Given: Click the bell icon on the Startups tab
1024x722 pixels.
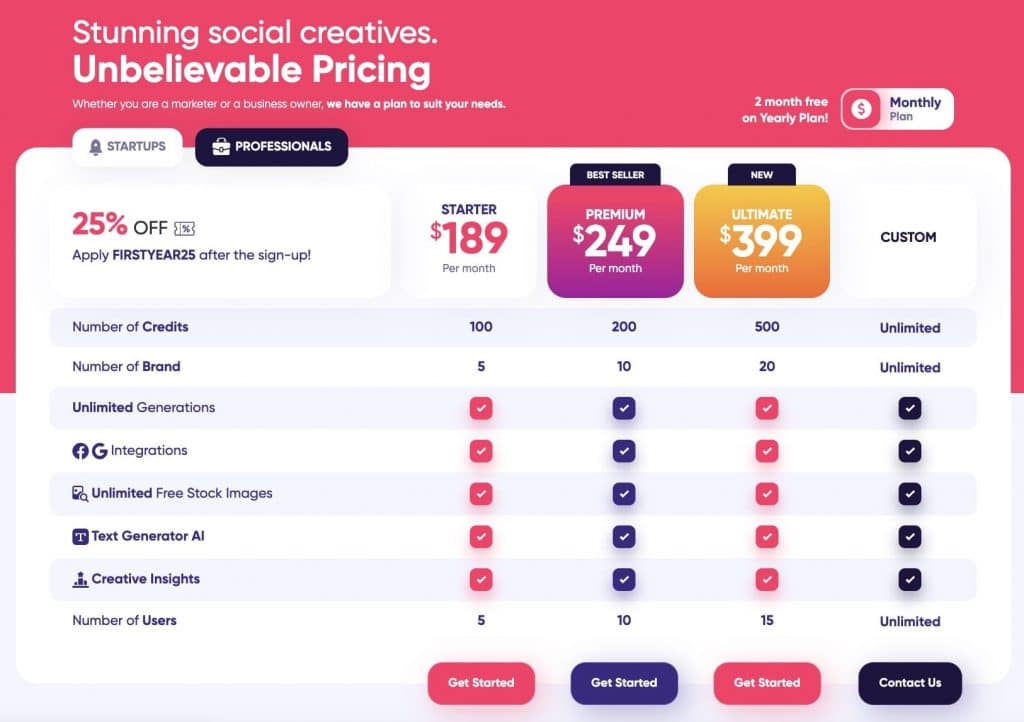Looking at the screenshot, I should (x=95, y=147).
